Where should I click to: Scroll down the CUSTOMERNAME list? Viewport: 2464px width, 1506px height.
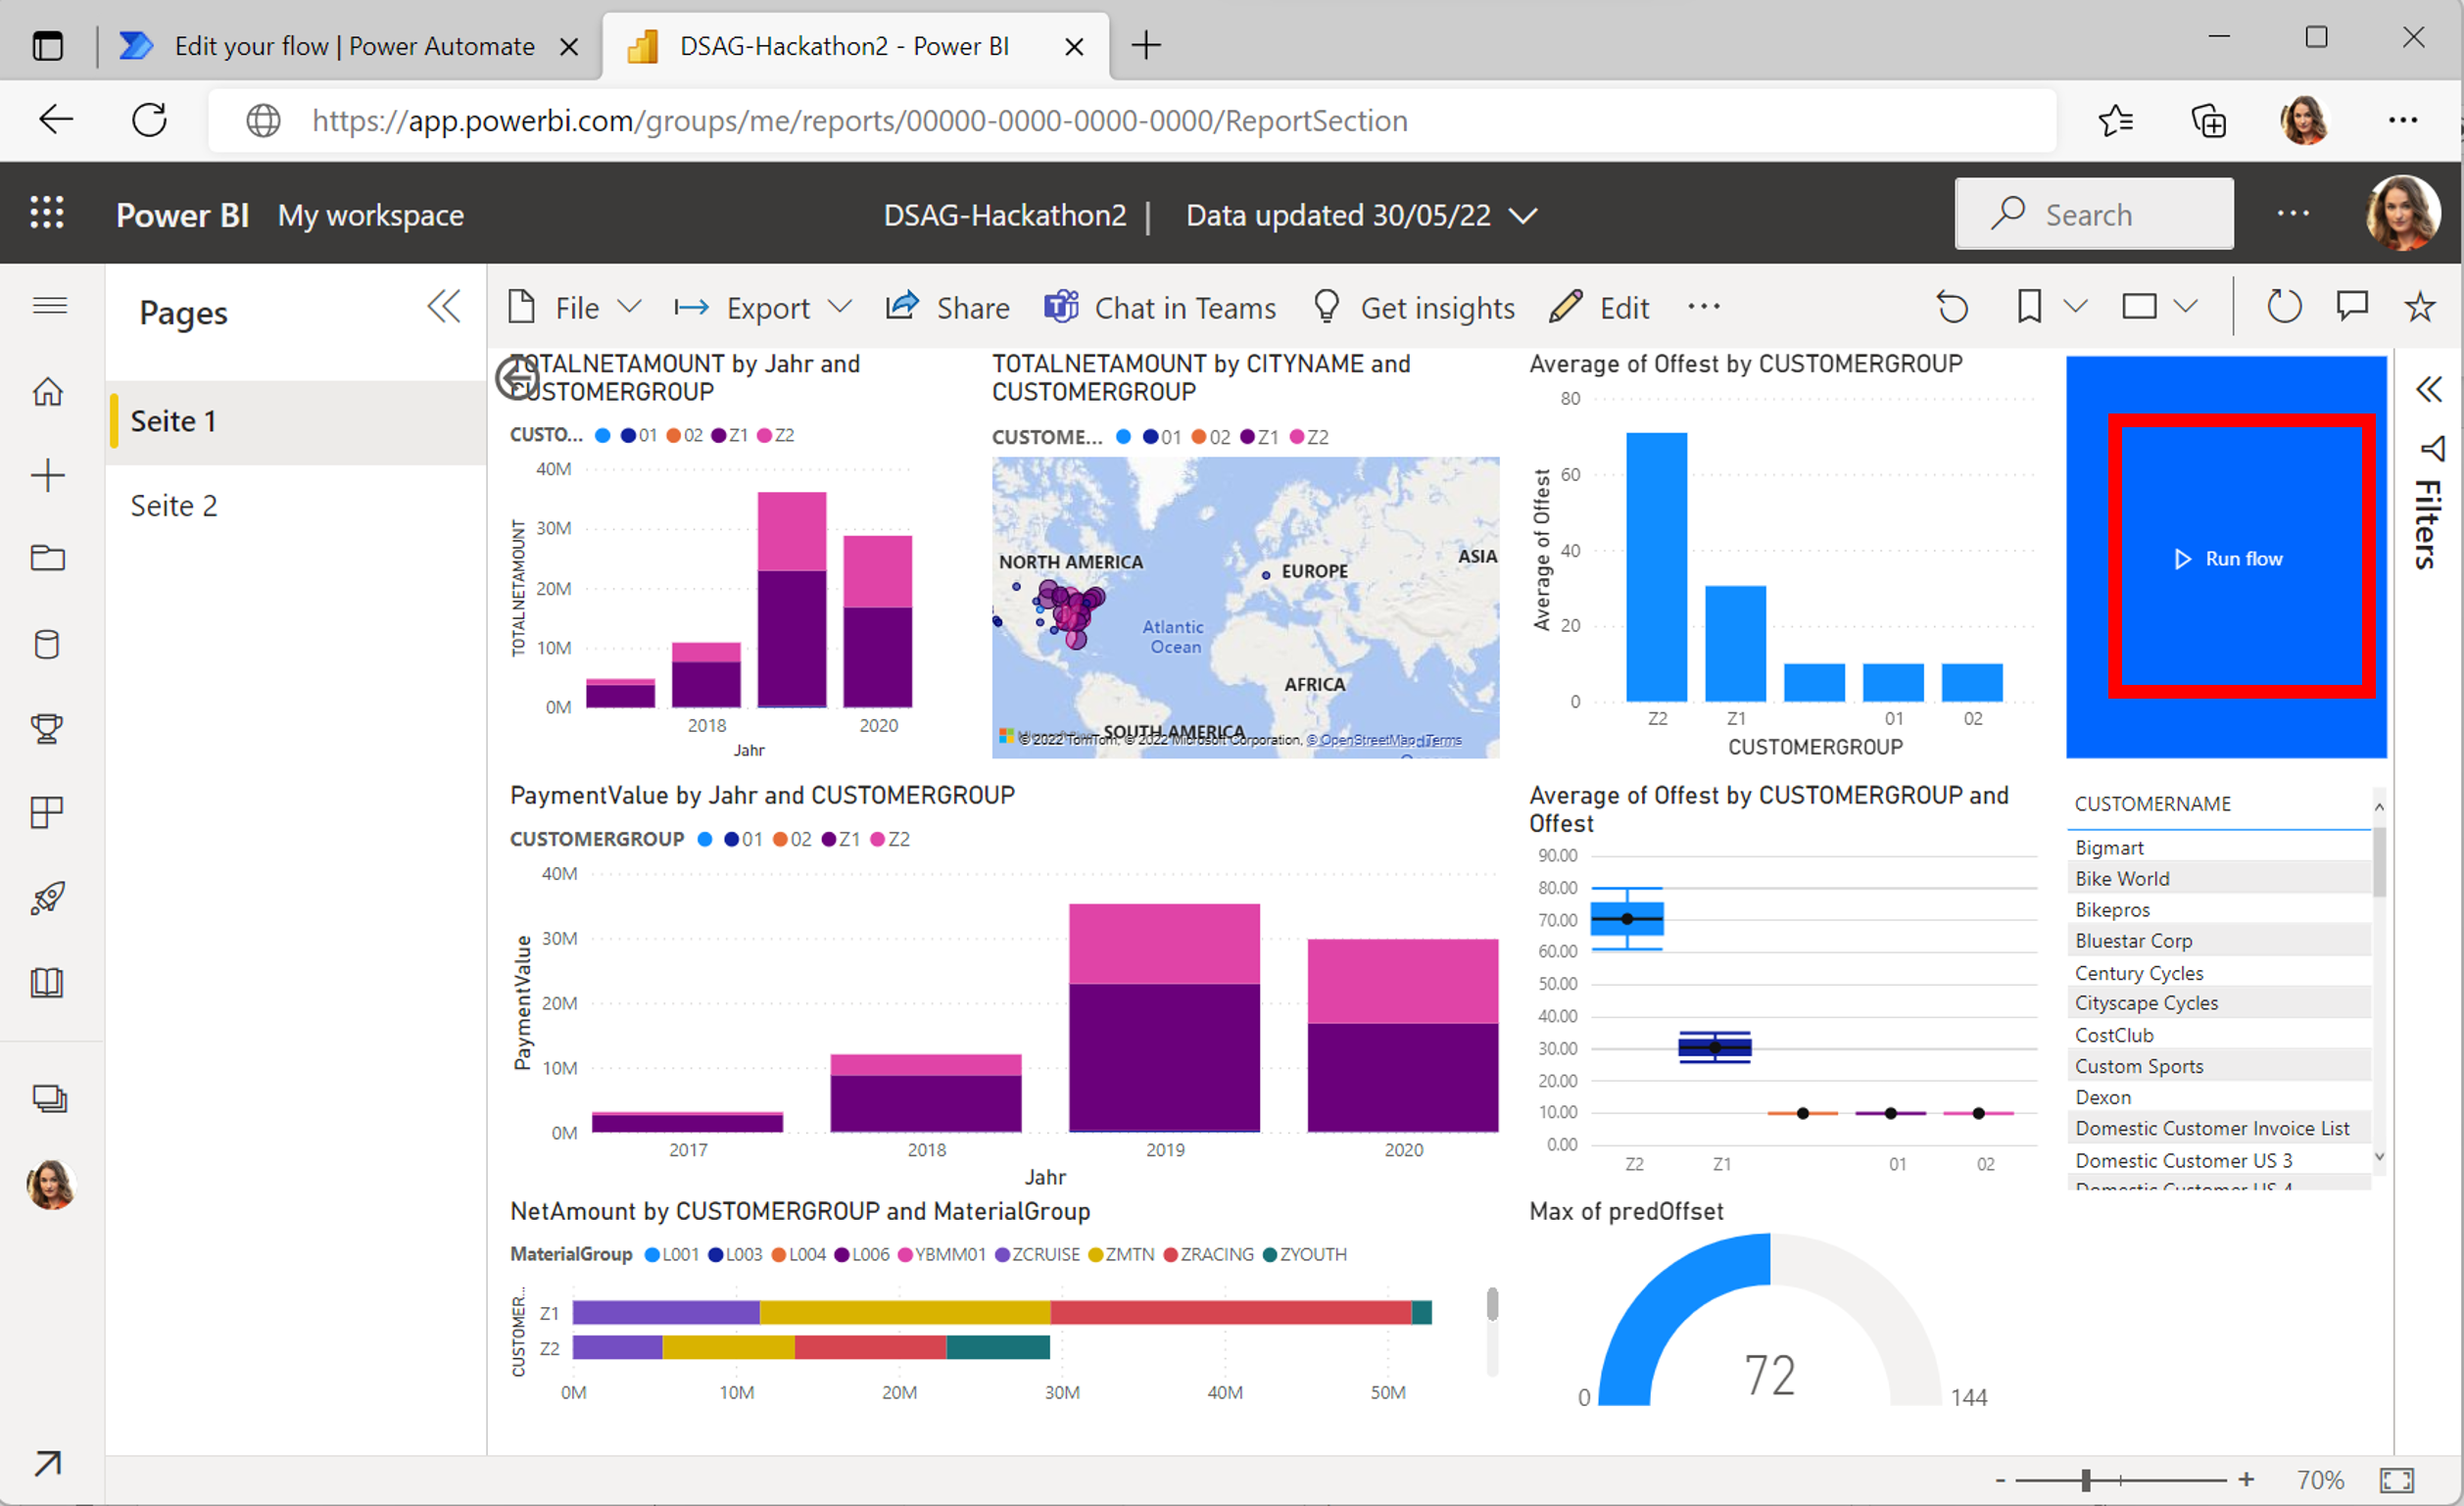pos(2380,1161)
